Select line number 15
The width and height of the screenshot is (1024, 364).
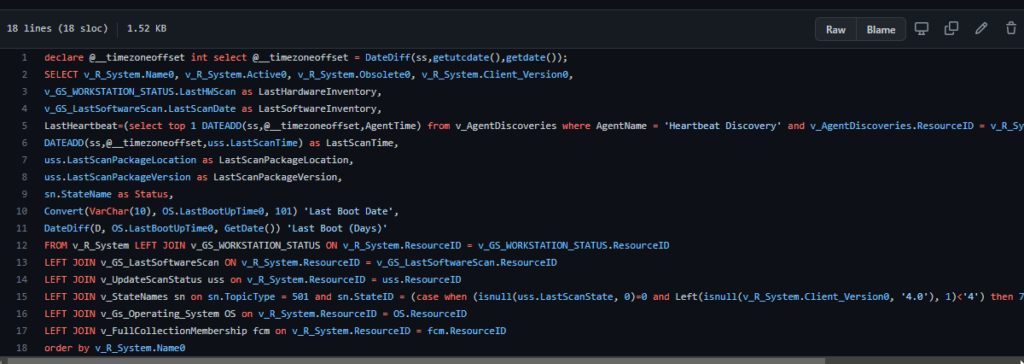click(23, 297)
